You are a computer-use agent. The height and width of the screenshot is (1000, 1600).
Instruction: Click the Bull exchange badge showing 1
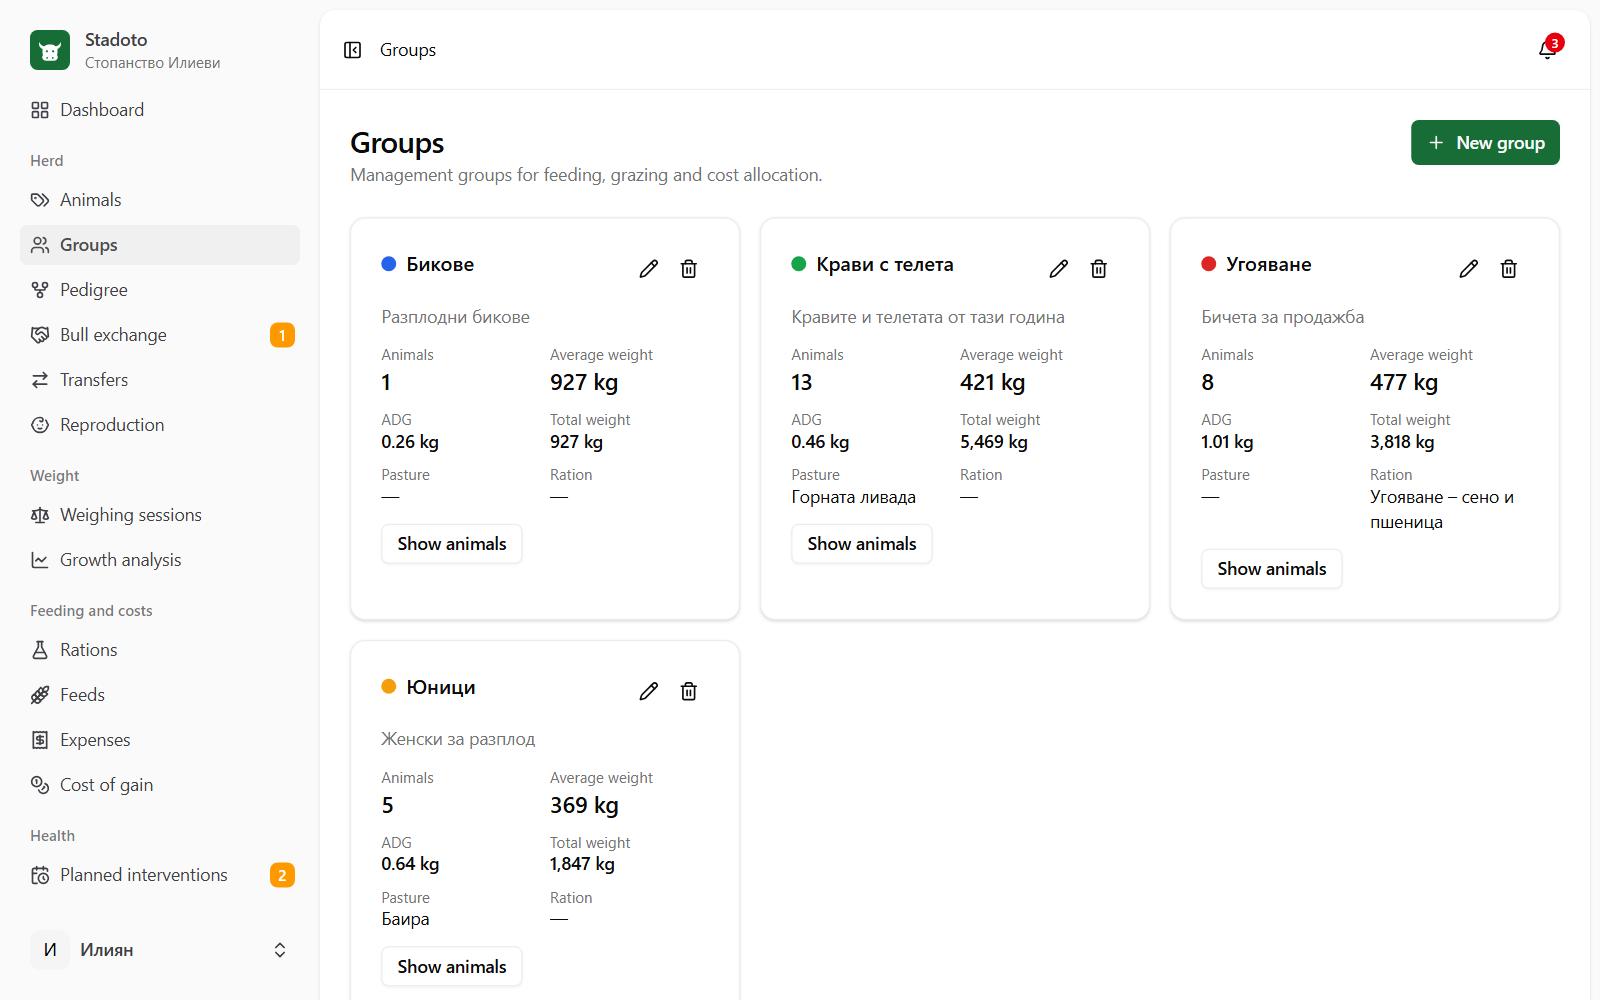282,335
